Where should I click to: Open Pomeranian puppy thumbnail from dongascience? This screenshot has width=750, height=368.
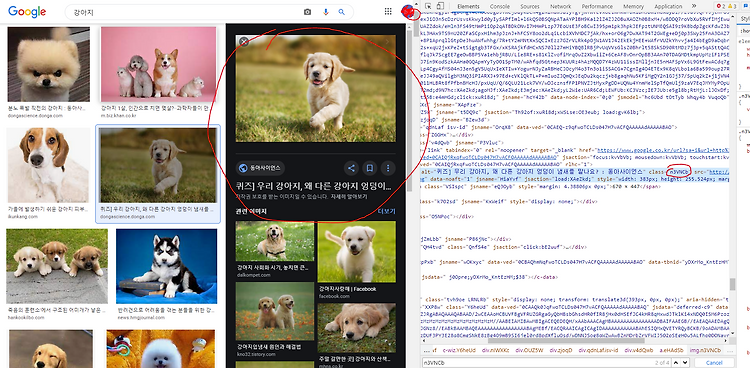tap(48, 65)
